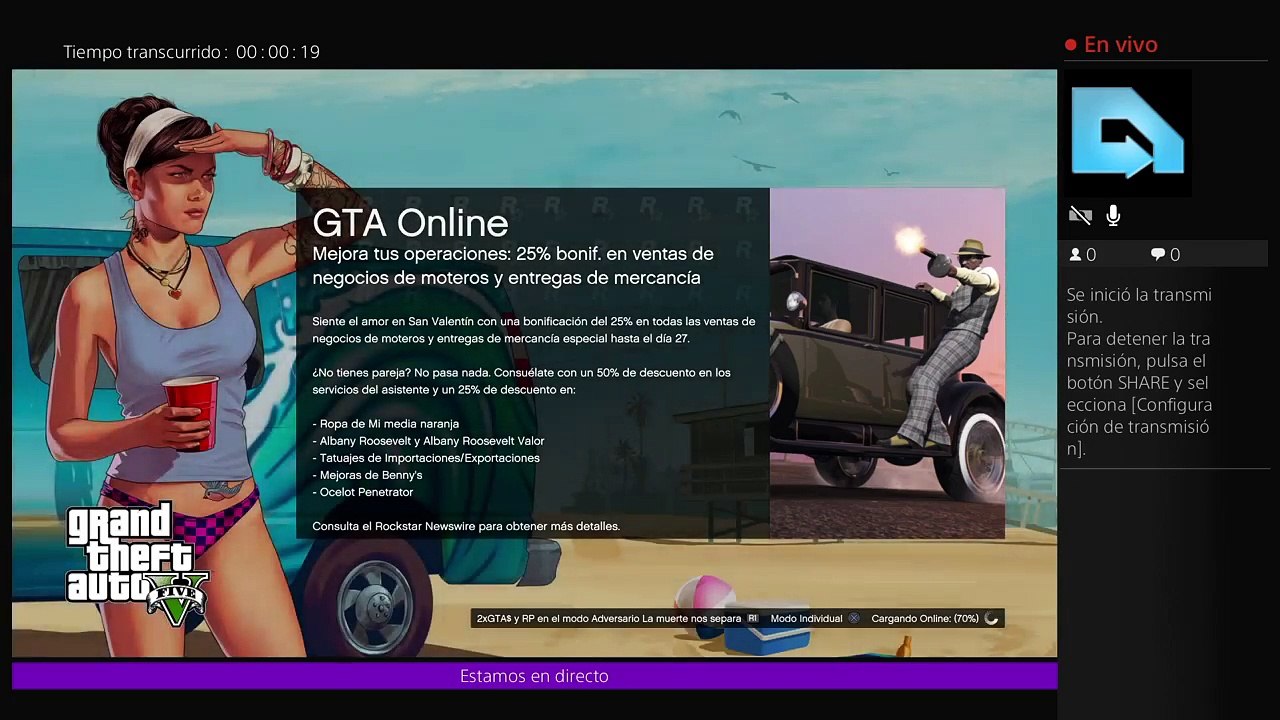Click the 2xGTA$ y RP Adversario mode prompt
This screenshot has width=1280, height=720.
tap(609, 619)
